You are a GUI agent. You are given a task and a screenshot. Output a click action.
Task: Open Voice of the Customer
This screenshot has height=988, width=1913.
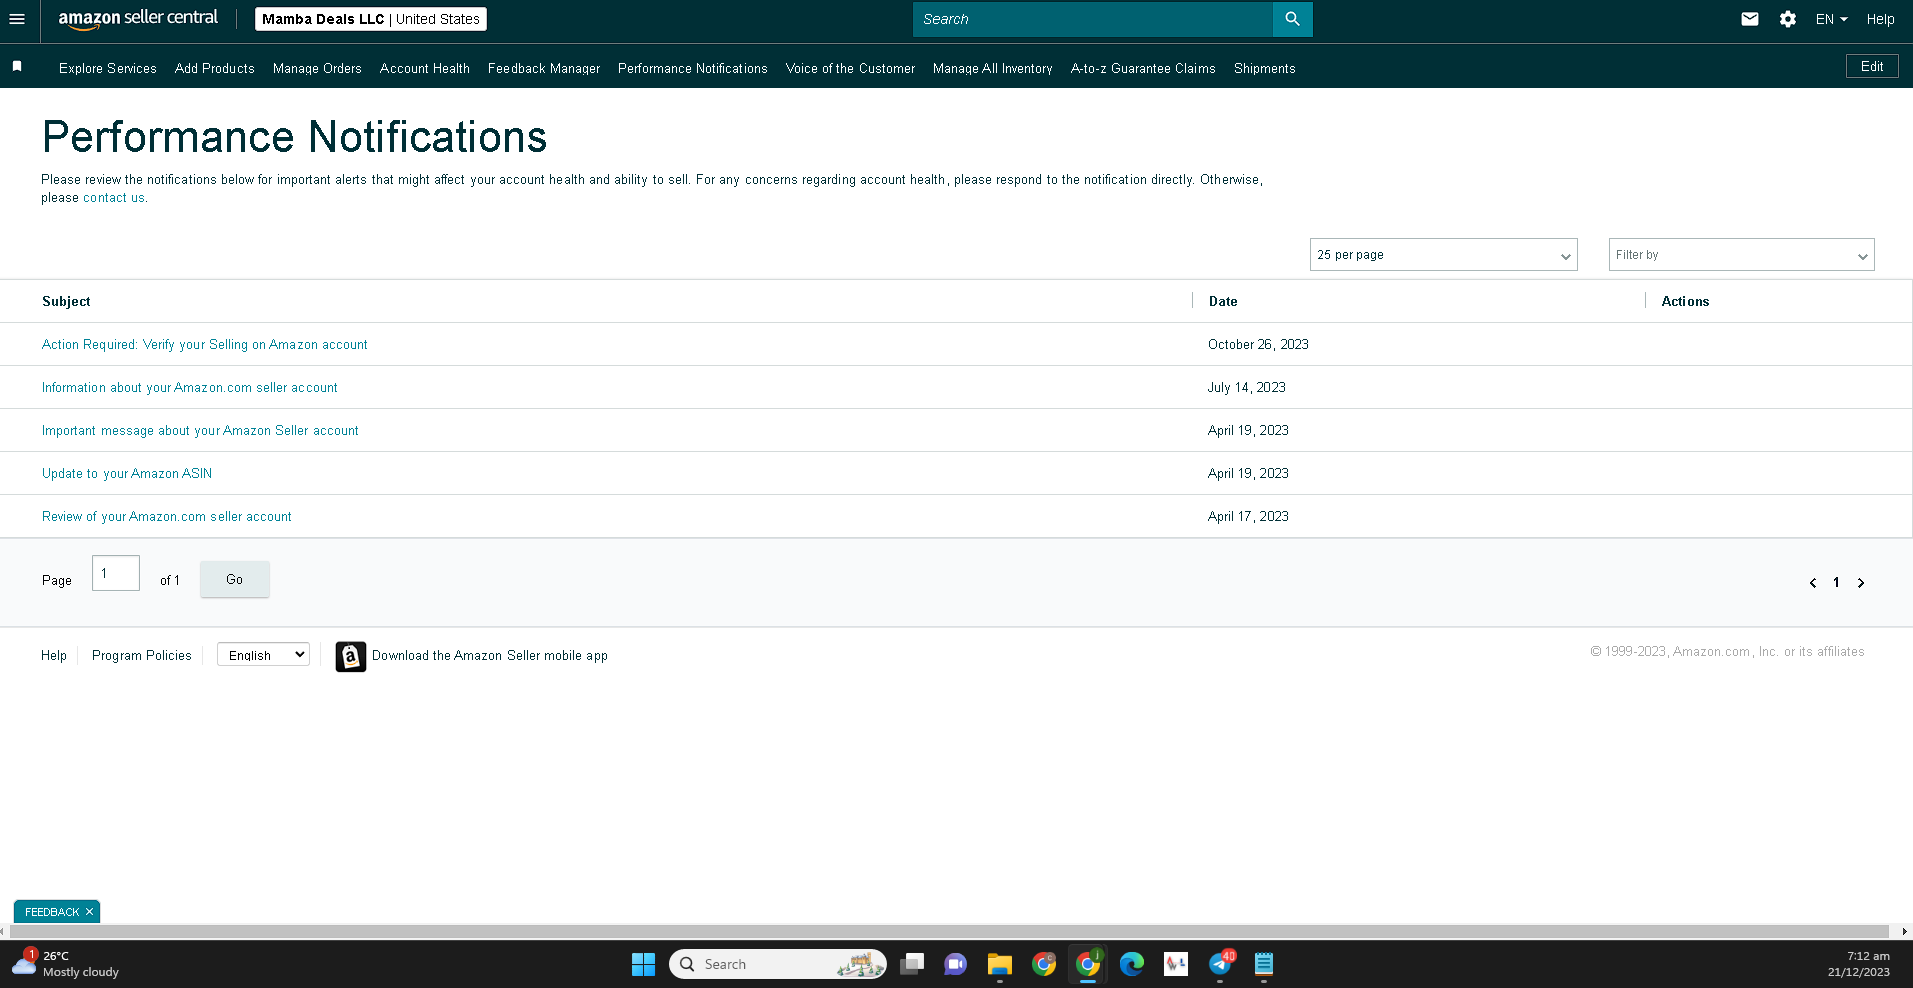[x=851, y=68]
